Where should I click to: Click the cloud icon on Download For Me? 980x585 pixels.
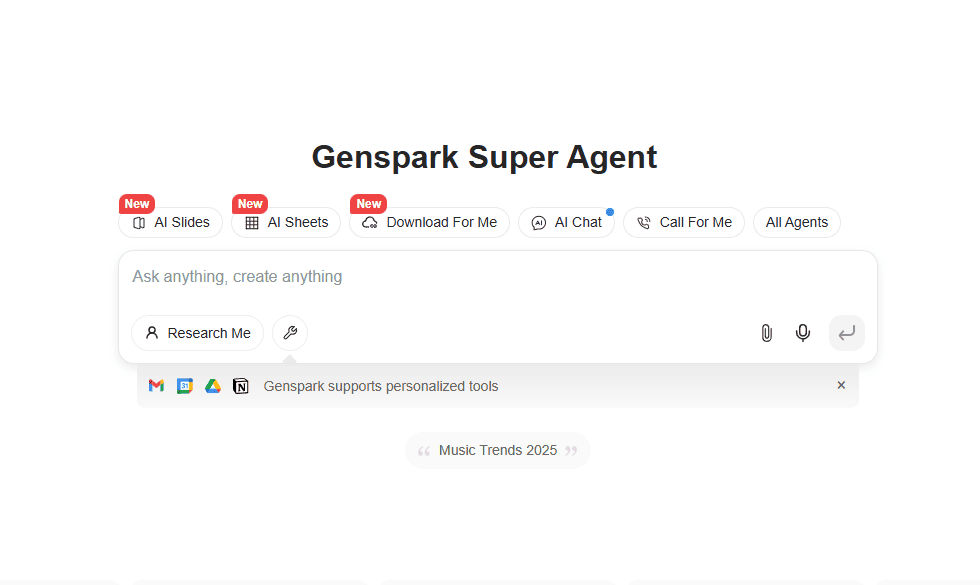(x=368, y=223)
